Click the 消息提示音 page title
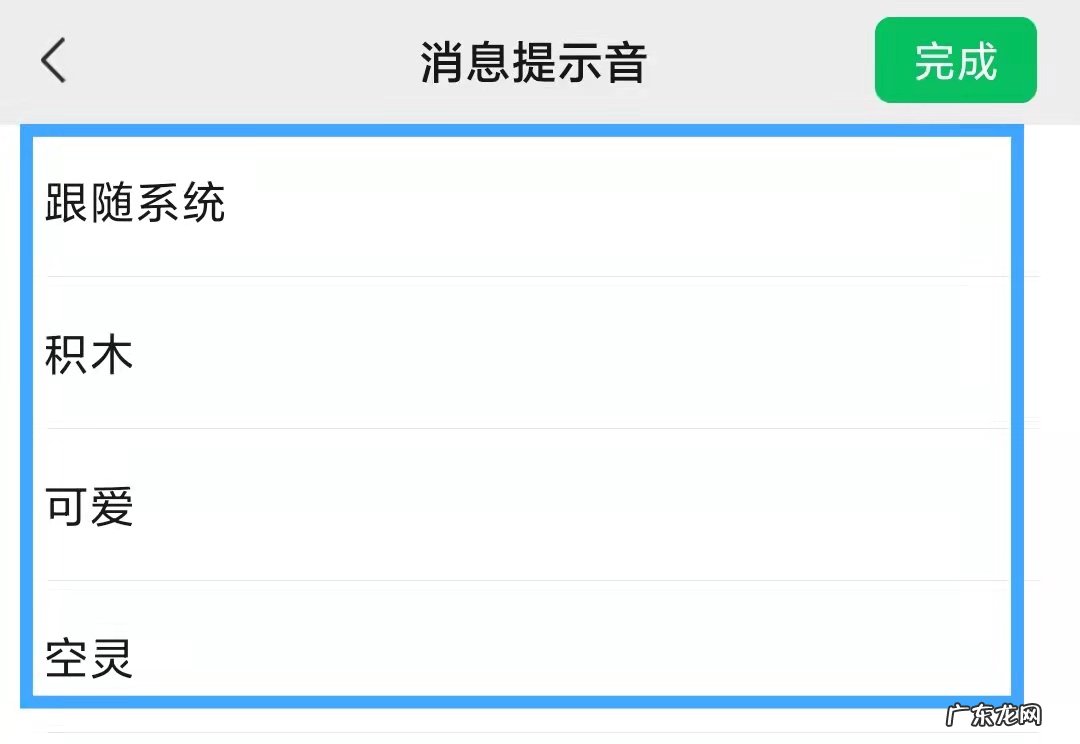Viewport: 1080px width, 744px height. (x=533, y=62)
